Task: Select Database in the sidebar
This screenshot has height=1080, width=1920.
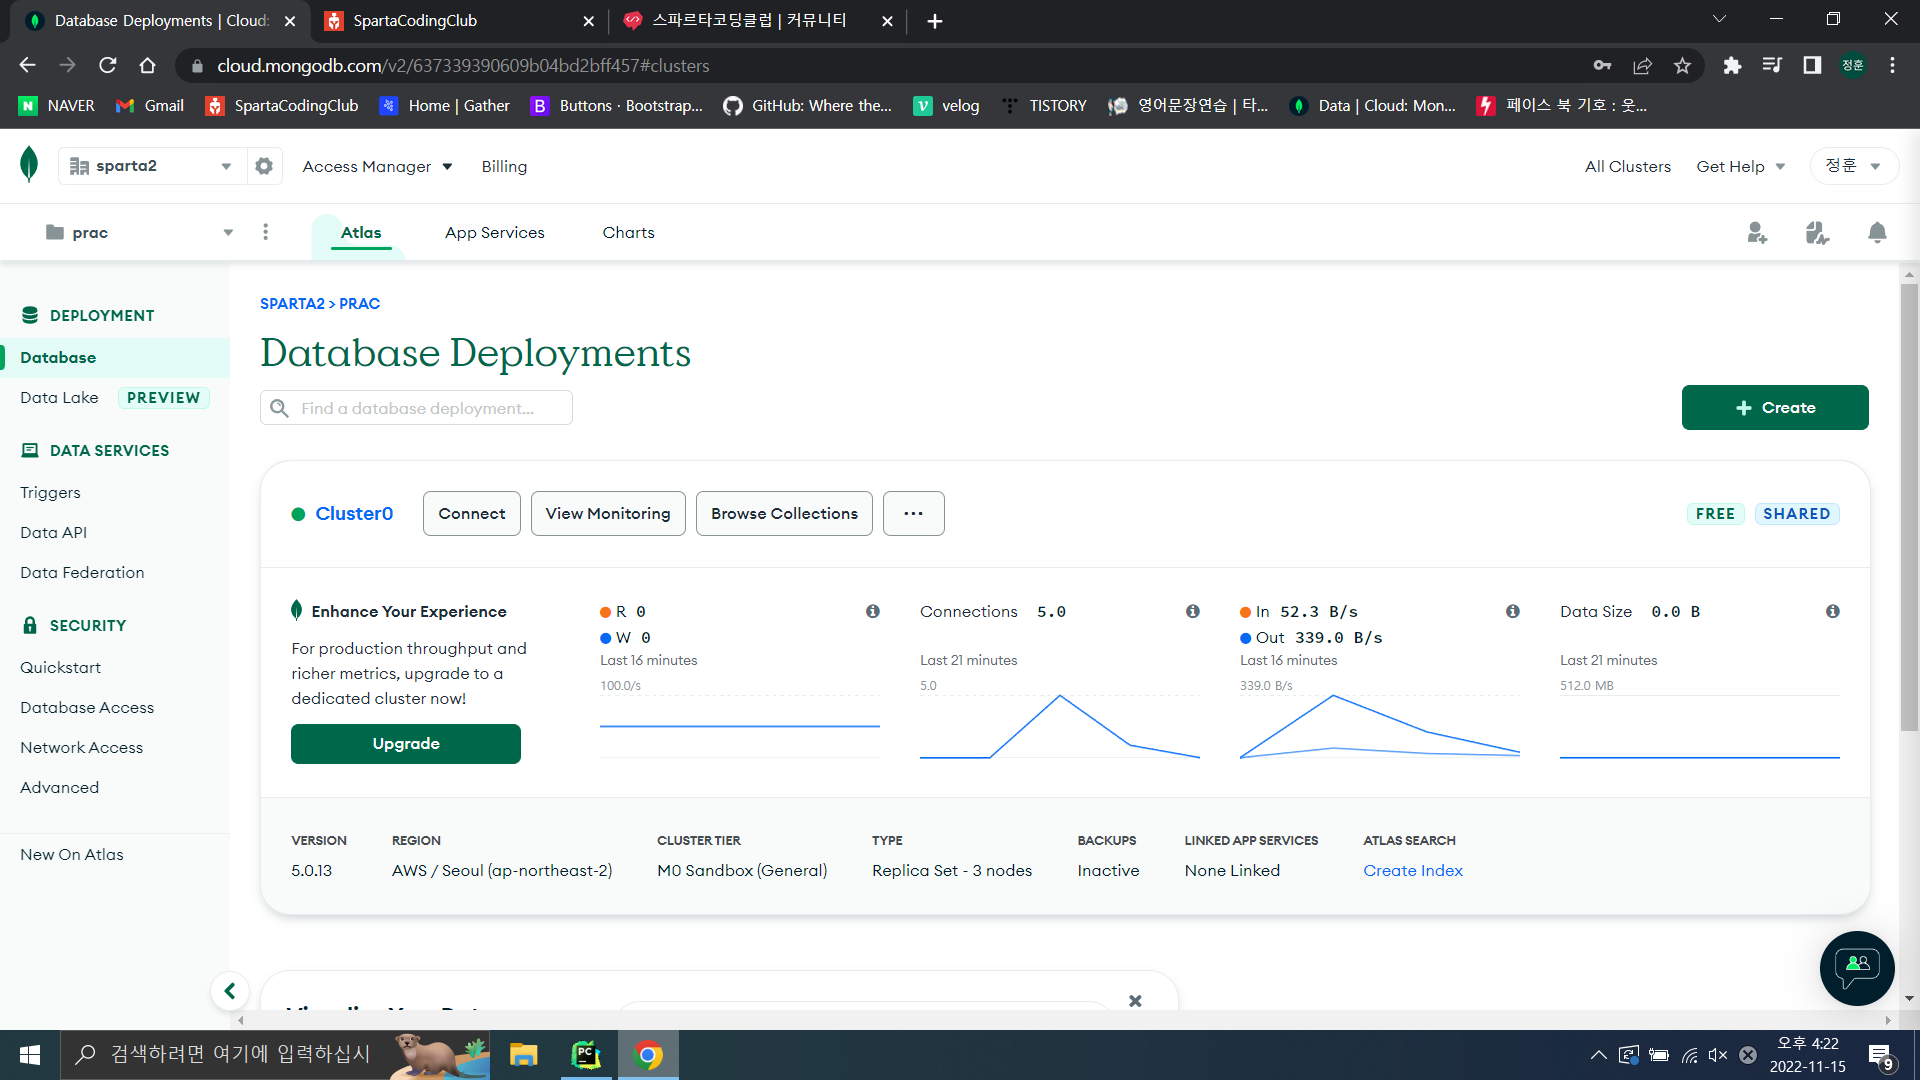Action: coord(115,358)
